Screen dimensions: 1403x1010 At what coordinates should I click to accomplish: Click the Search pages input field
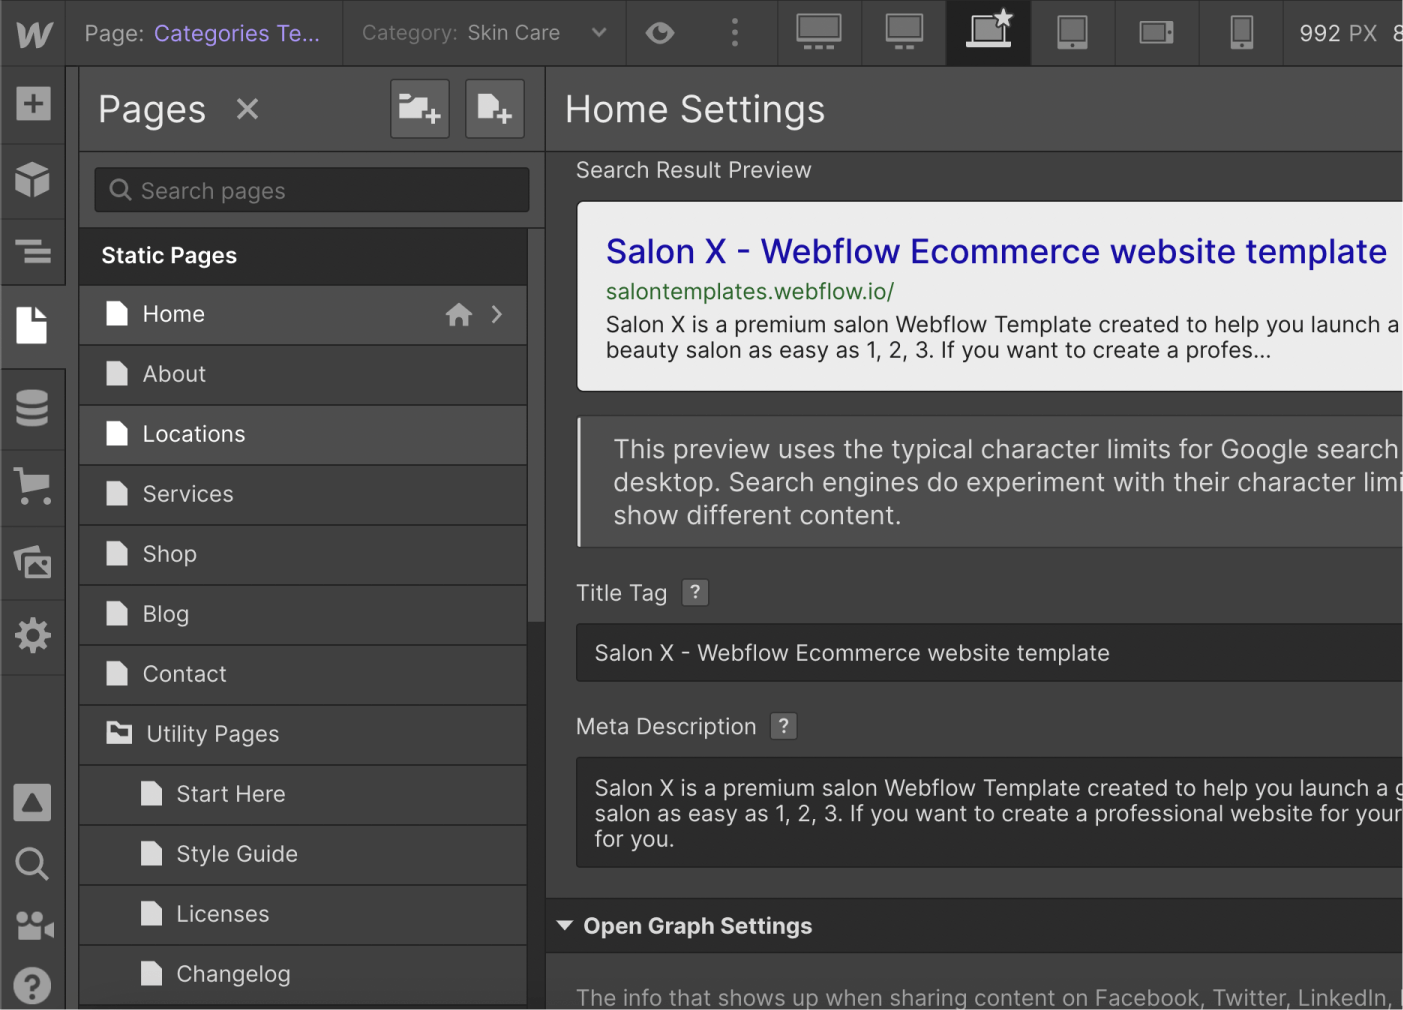coord(310,189)
